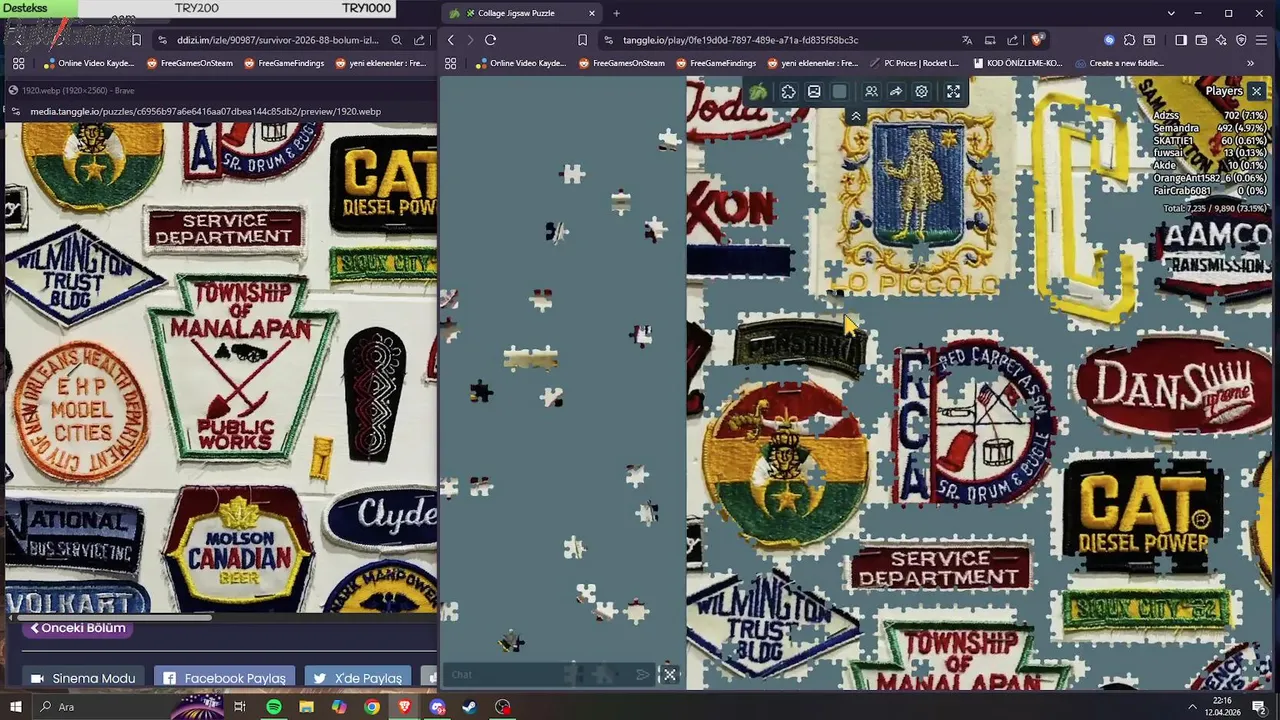Viewport: 1280px width, 720px height.
Task: Open FreeGameFindings bookmark in right browser
Action: (x=715, y=63)
